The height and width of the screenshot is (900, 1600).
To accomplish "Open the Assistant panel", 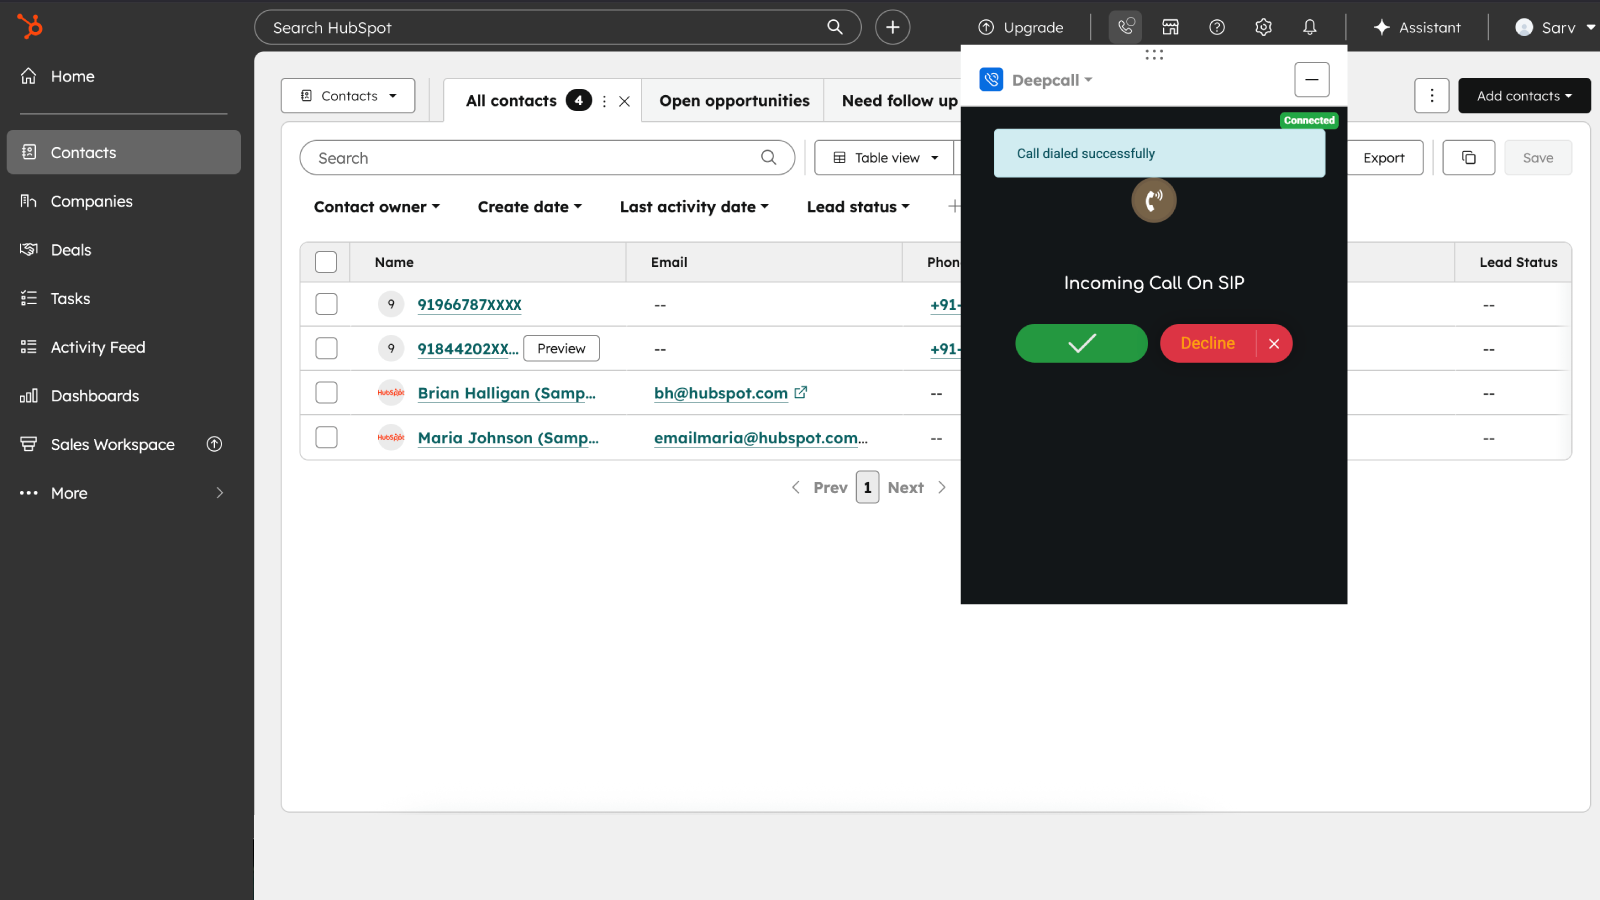I will 1417,28.
